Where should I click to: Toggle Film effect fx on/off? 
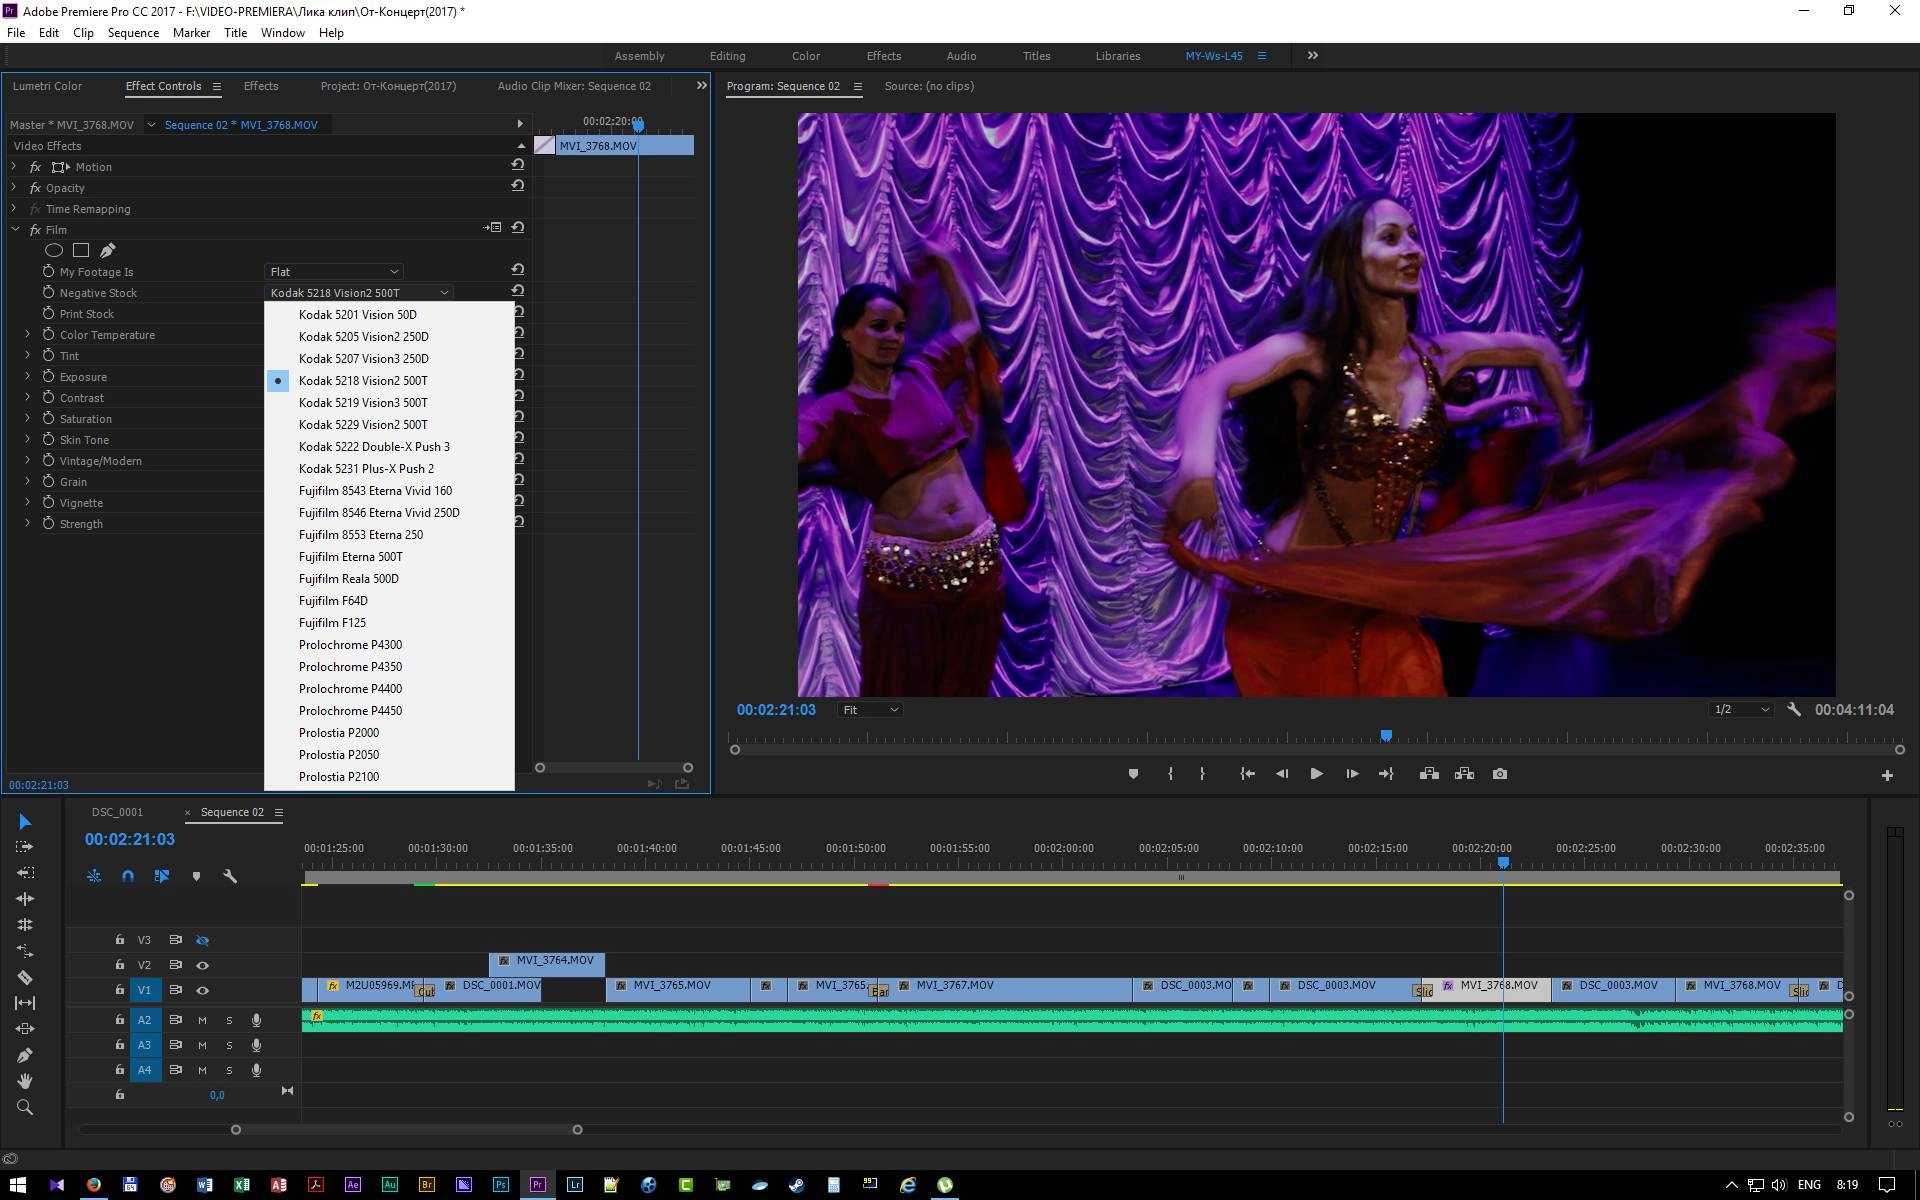coord(35,230)
